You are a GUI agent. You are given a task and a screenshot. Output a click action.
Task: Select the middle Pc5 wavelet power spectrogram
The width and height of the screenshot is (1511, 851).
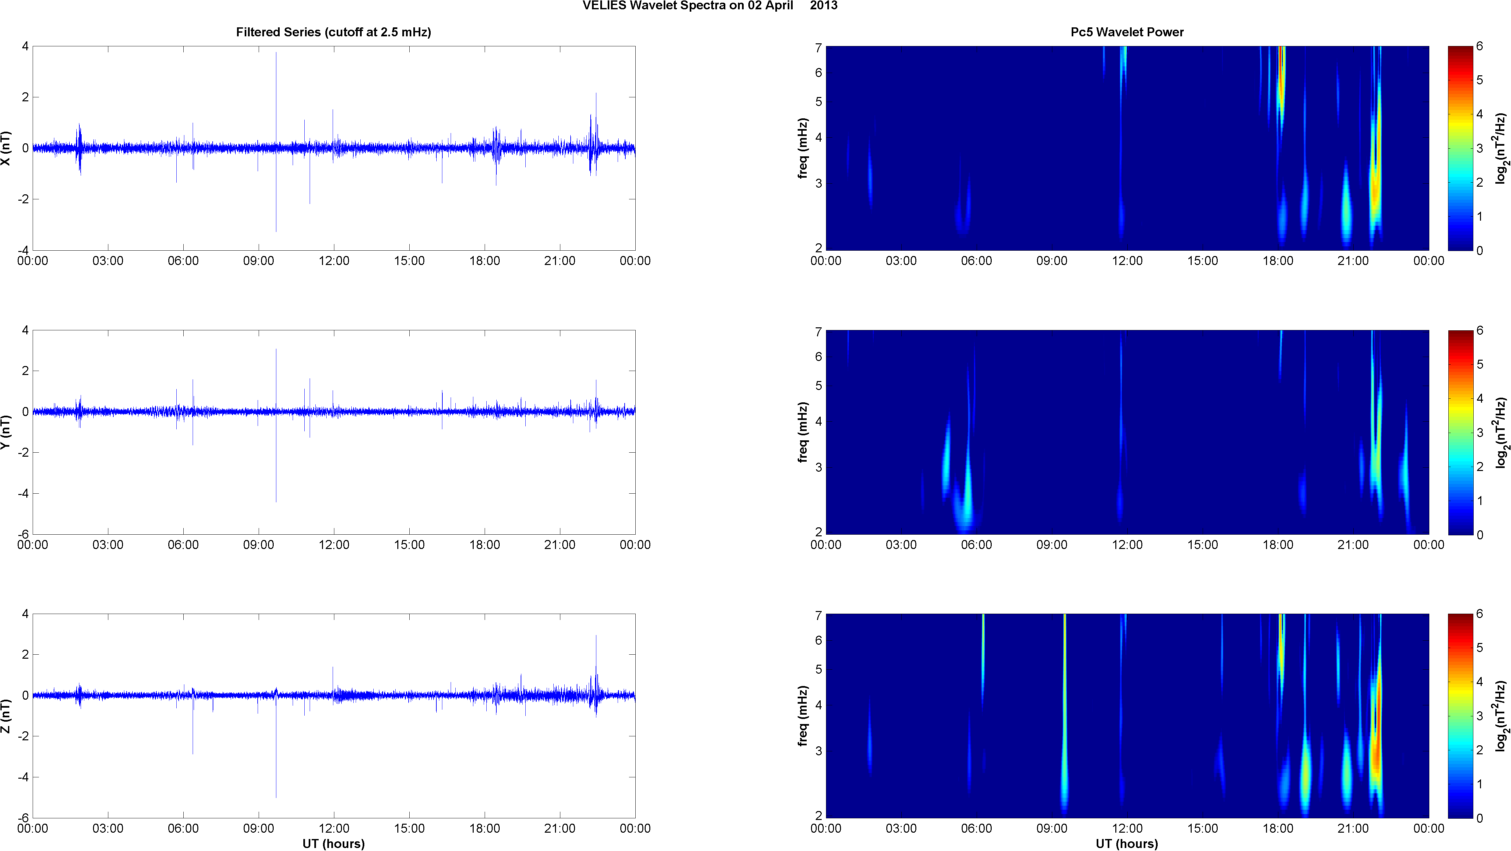coord(1127,432)
